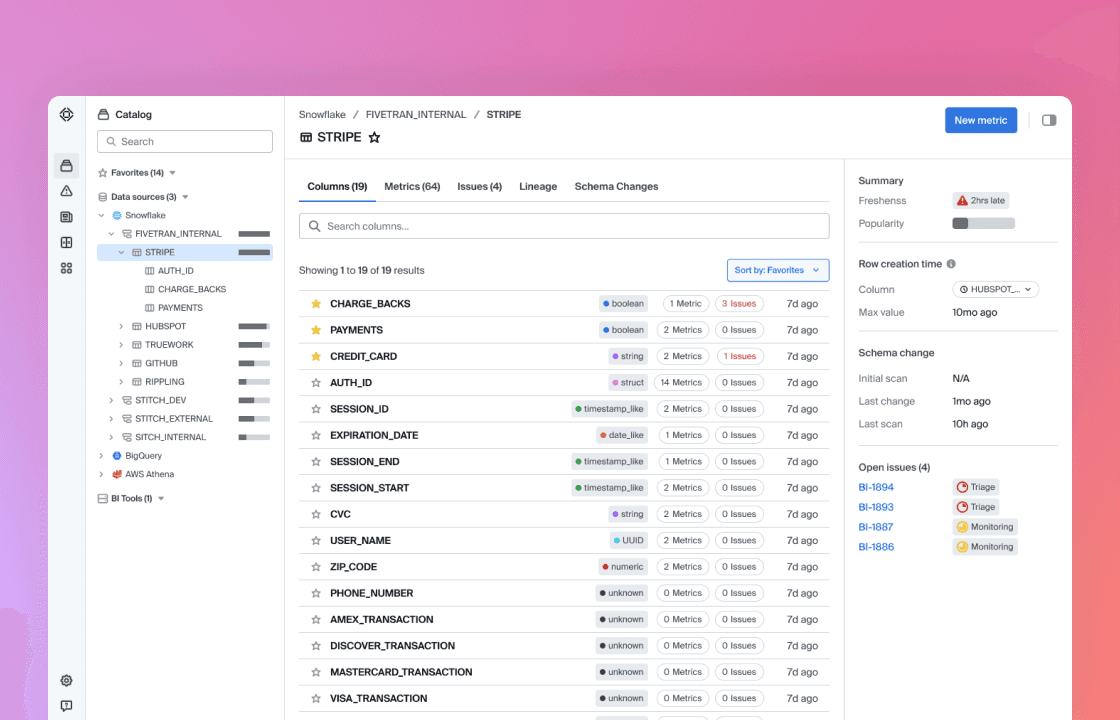The height and width of the screenshot is (720, 1120).
Task: Click info icon next to Row creation time
Action: (x=951, y=264)
